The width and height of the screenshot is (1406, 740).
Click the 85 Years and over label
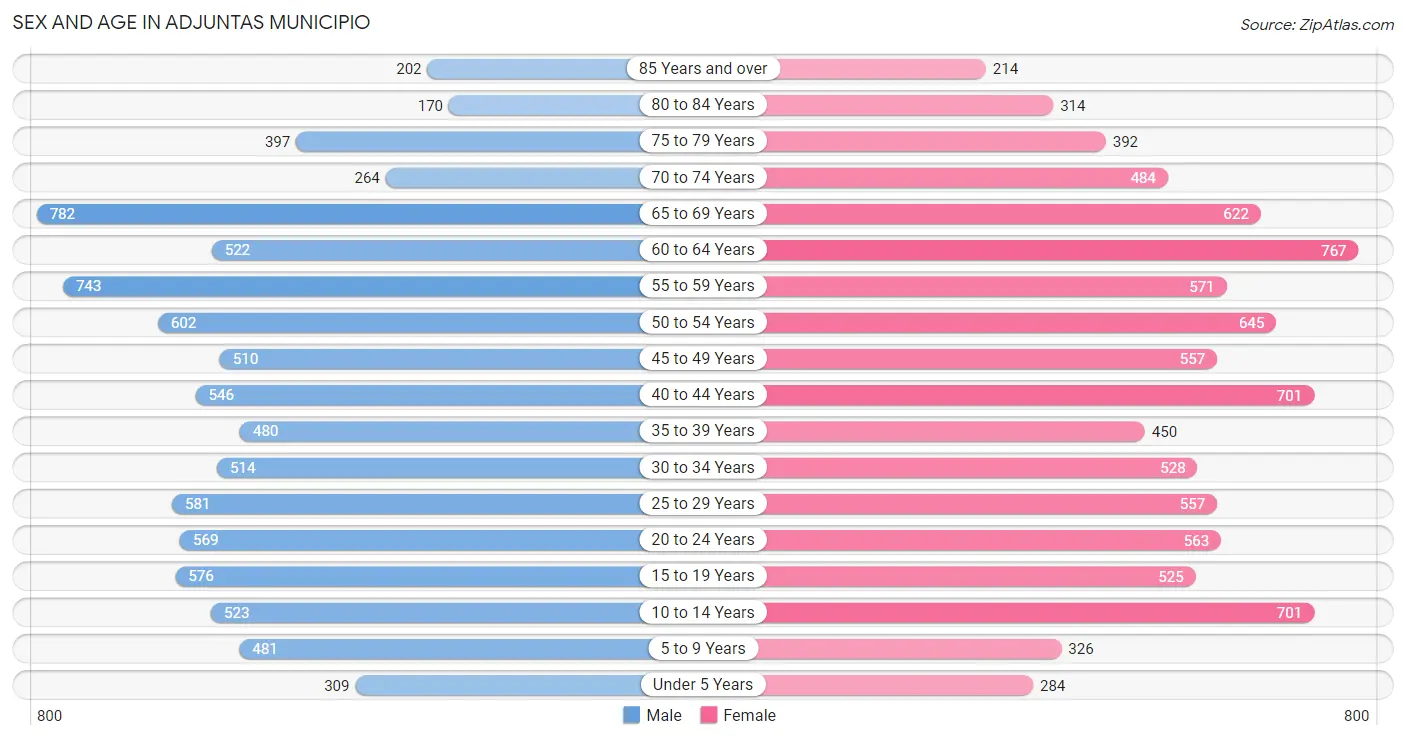pyautogui.click(x=703, y=68)
